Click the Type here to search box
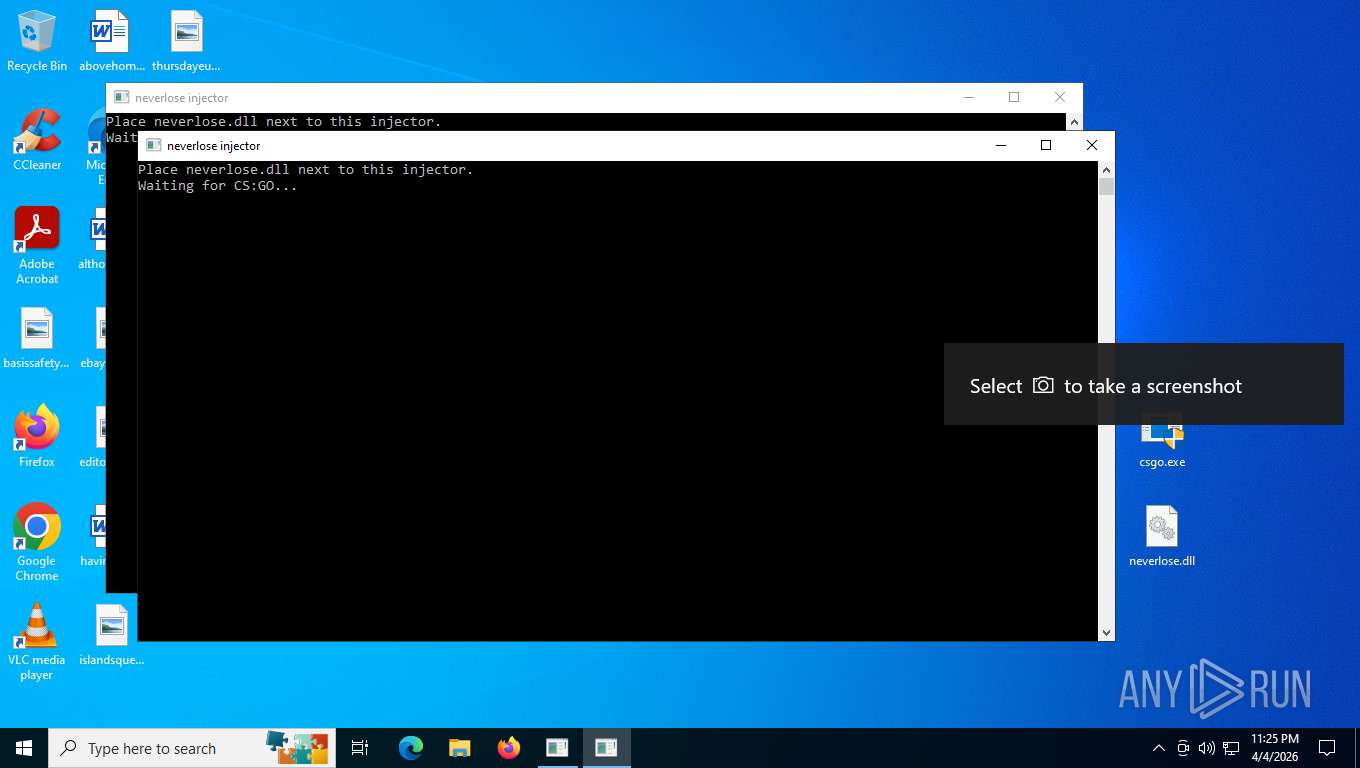 tap(192, 748)
